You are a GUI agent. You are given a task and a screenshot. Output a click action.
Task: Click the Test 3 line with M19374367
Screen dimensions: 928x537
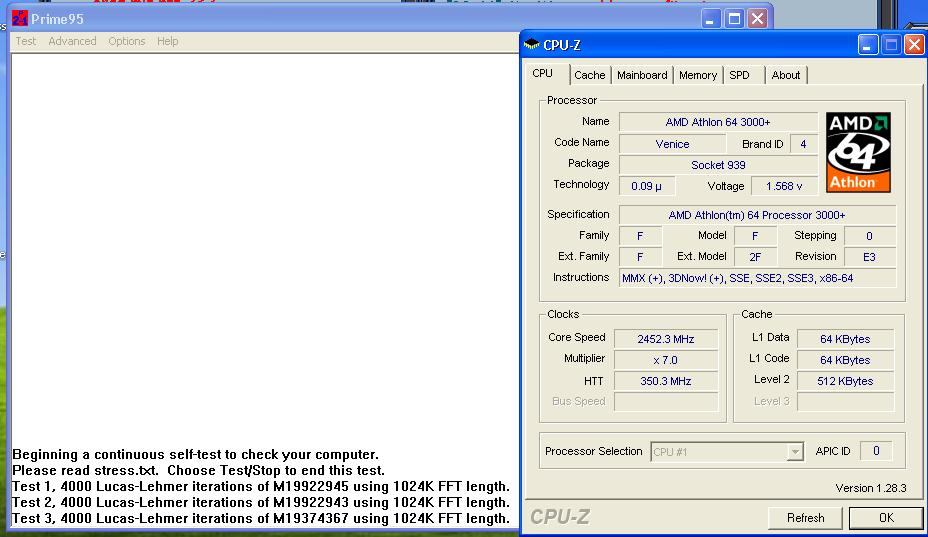261,519
